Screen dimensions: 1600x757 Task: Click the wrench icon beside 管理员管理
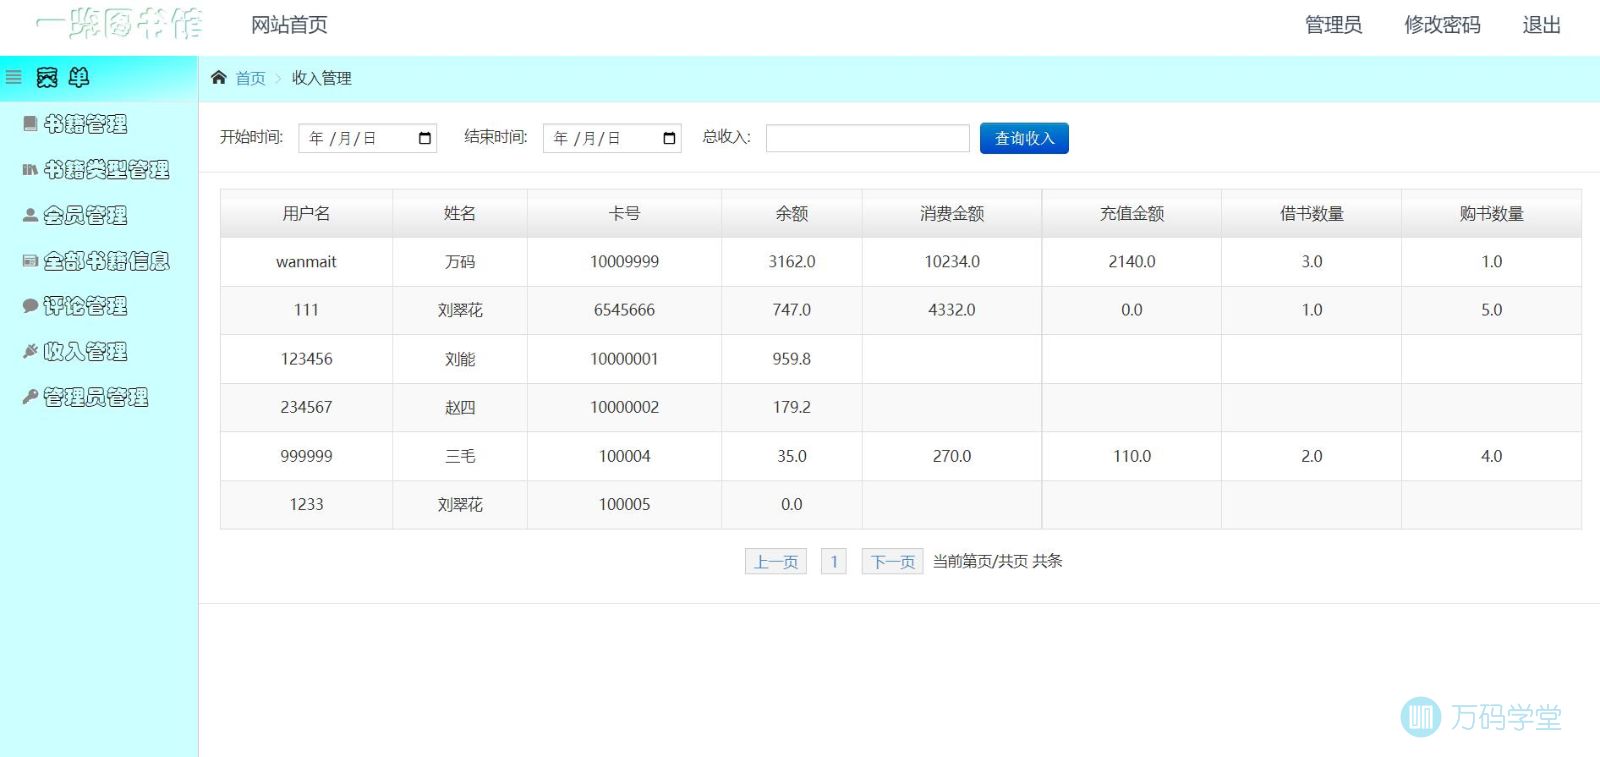[x=31, y=397]
